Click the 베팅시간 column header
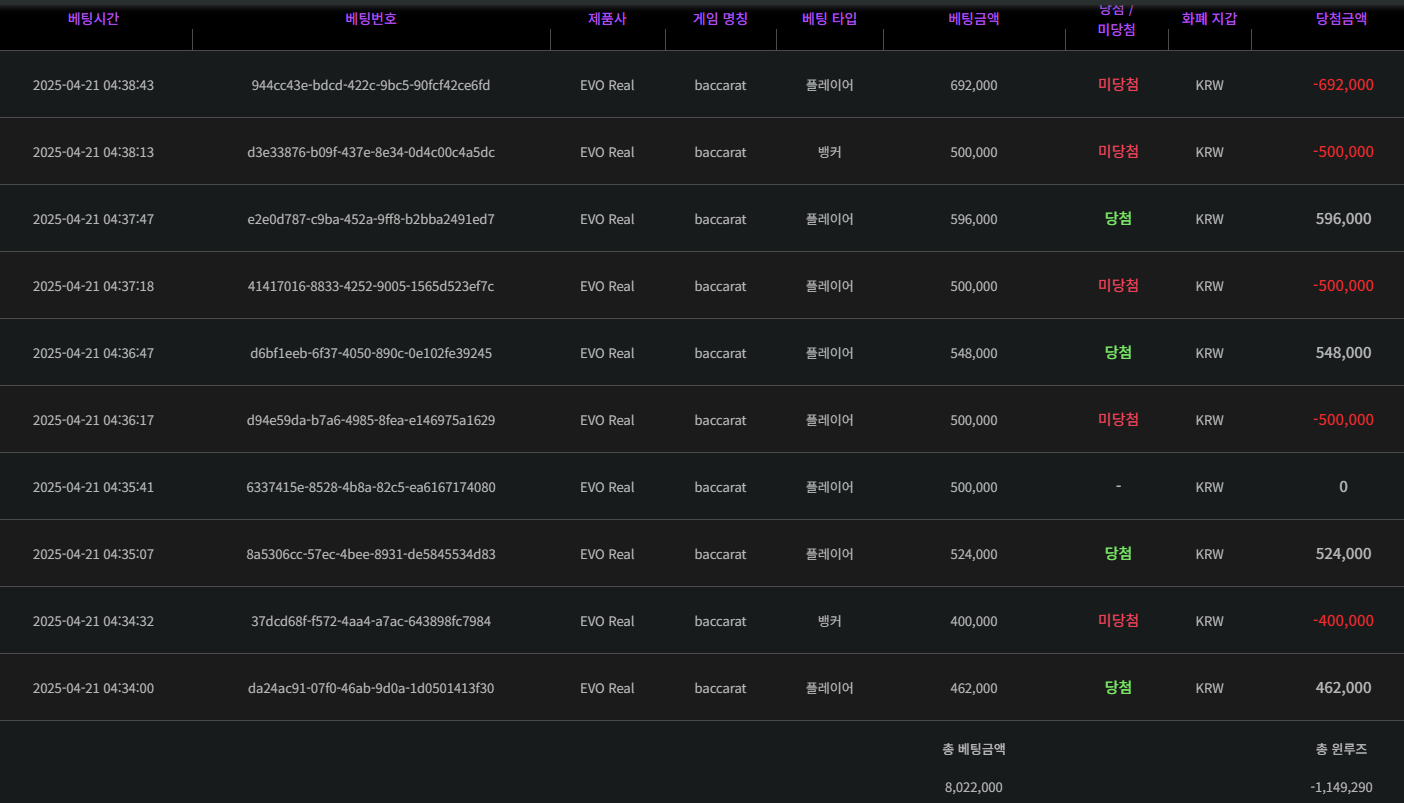The image size is (1404, 803). [x=93, y=19]
